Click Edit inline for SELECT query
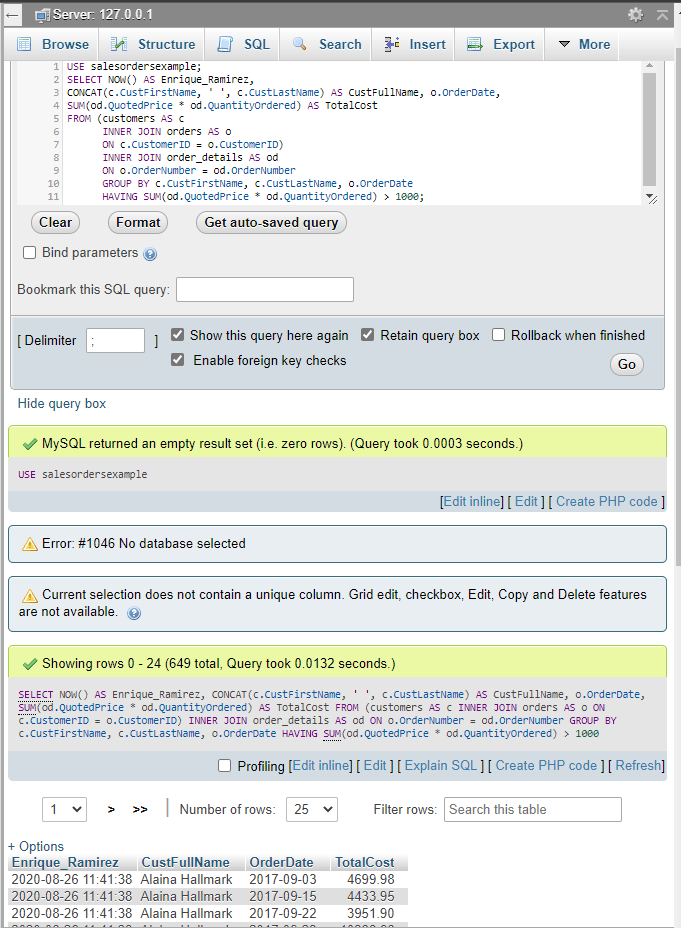Viewport: 681px width, 928px height. [321, 766]
